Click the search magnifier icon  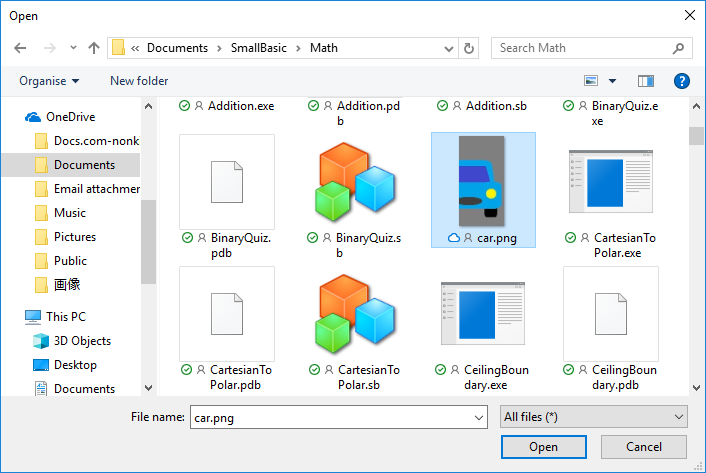pos(678,48)
